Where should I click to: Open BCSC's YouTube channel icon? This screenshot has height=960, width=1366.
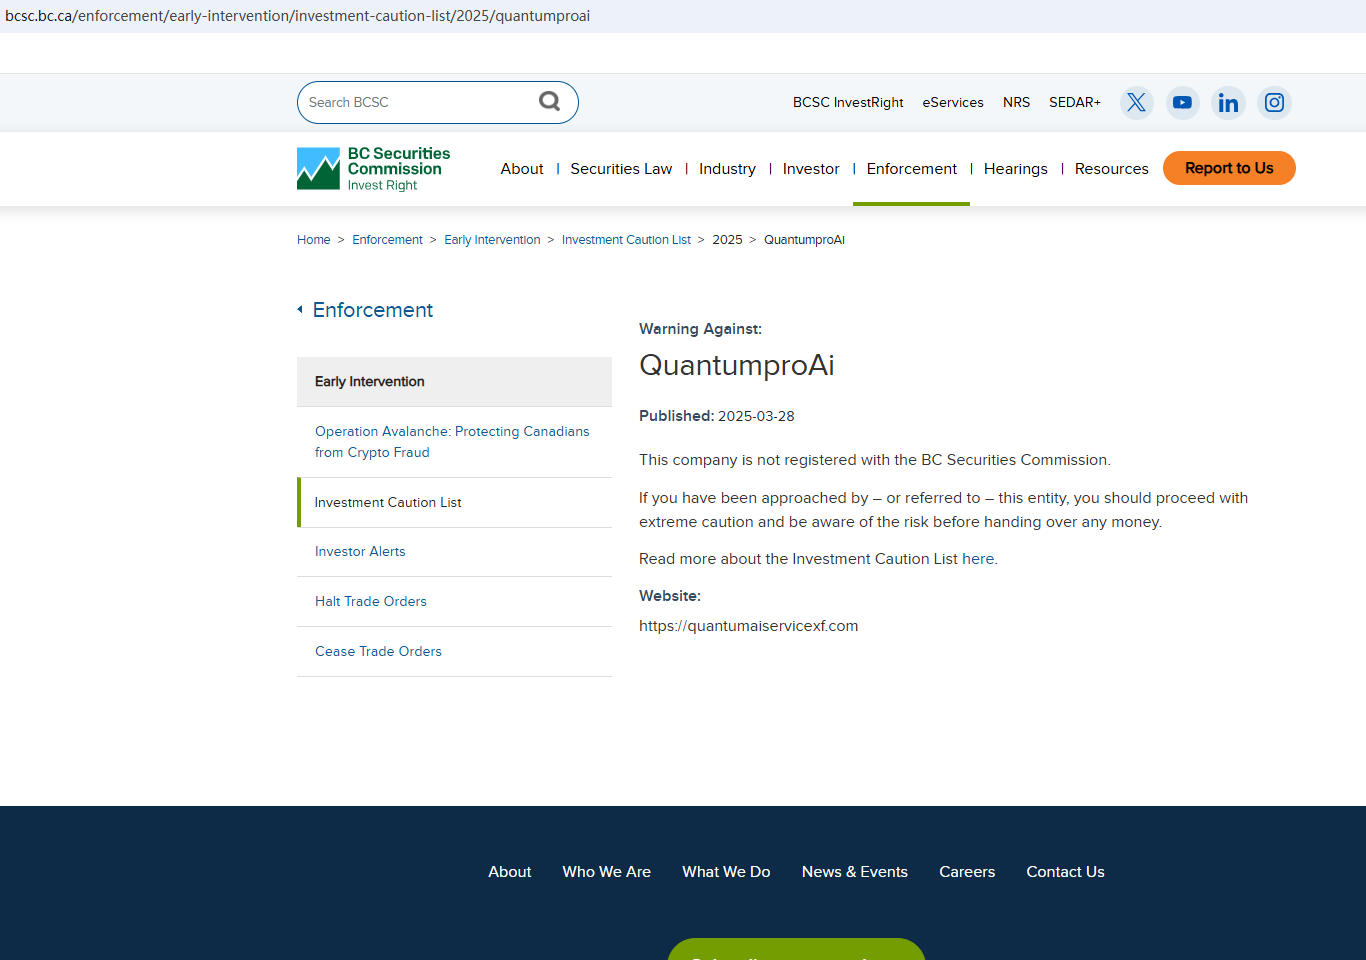point(1182,102)
